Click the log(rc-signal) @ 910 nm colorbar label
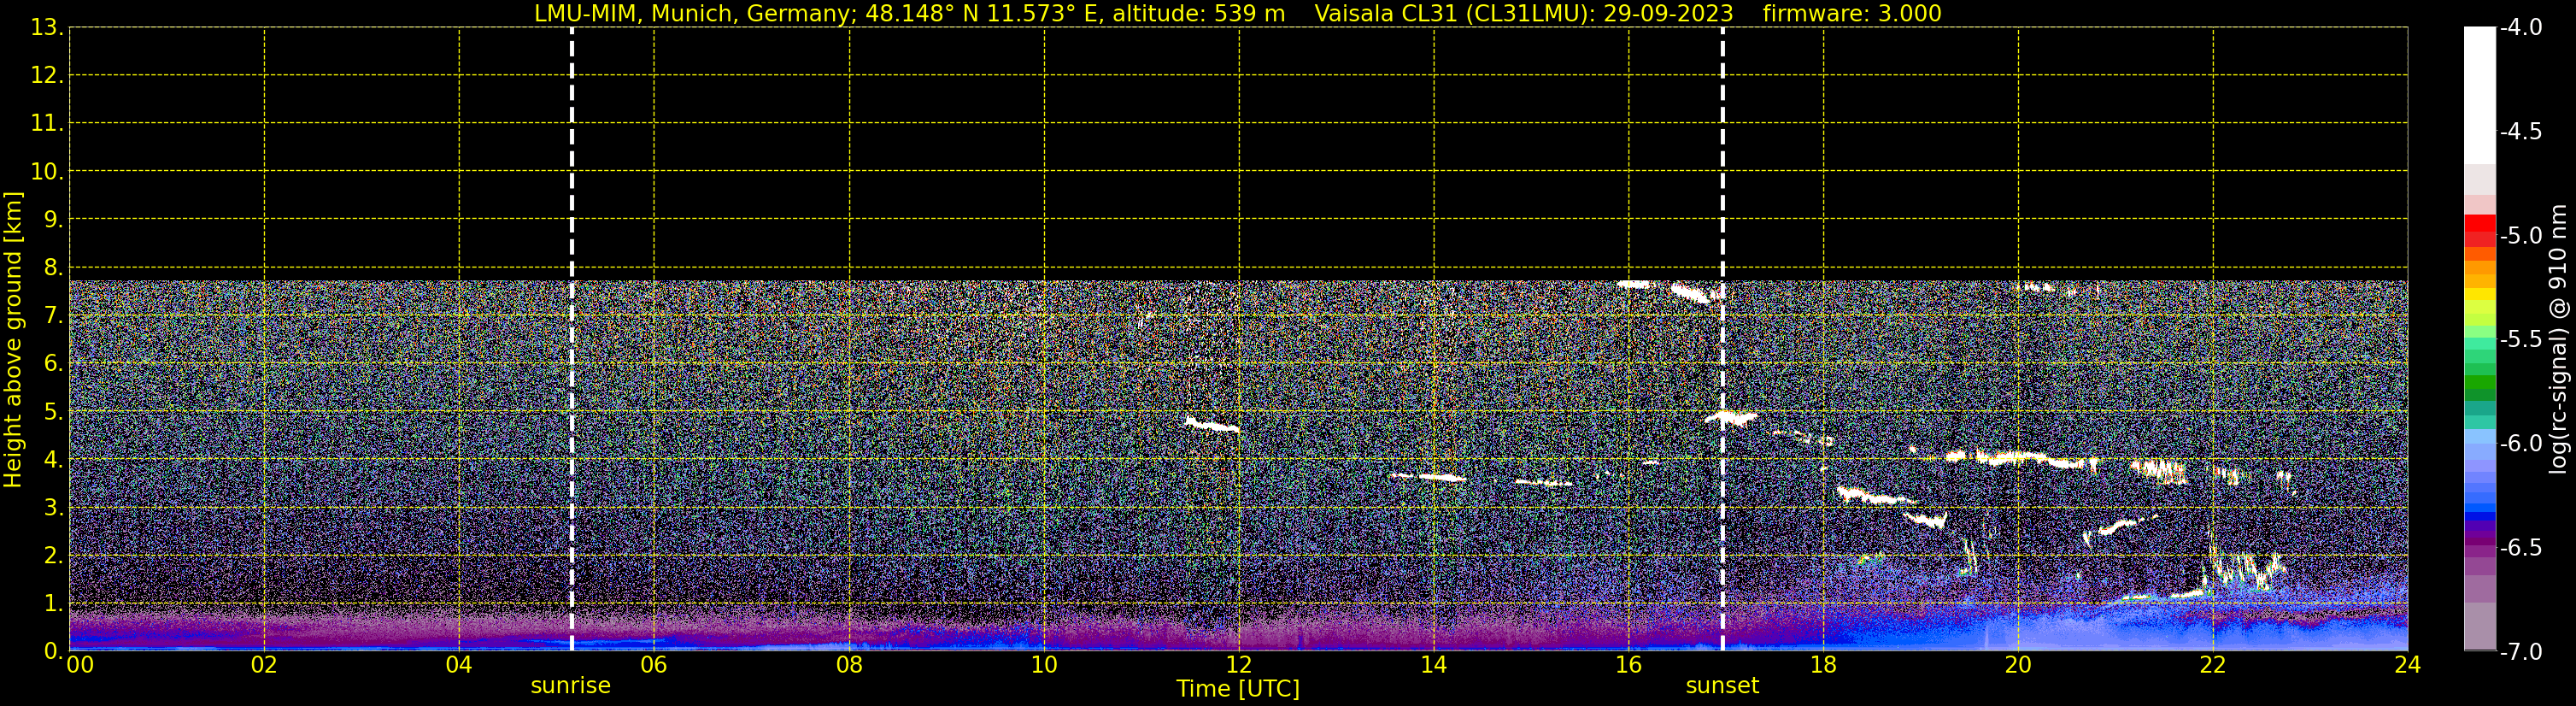 click(x=2558, y=339)
